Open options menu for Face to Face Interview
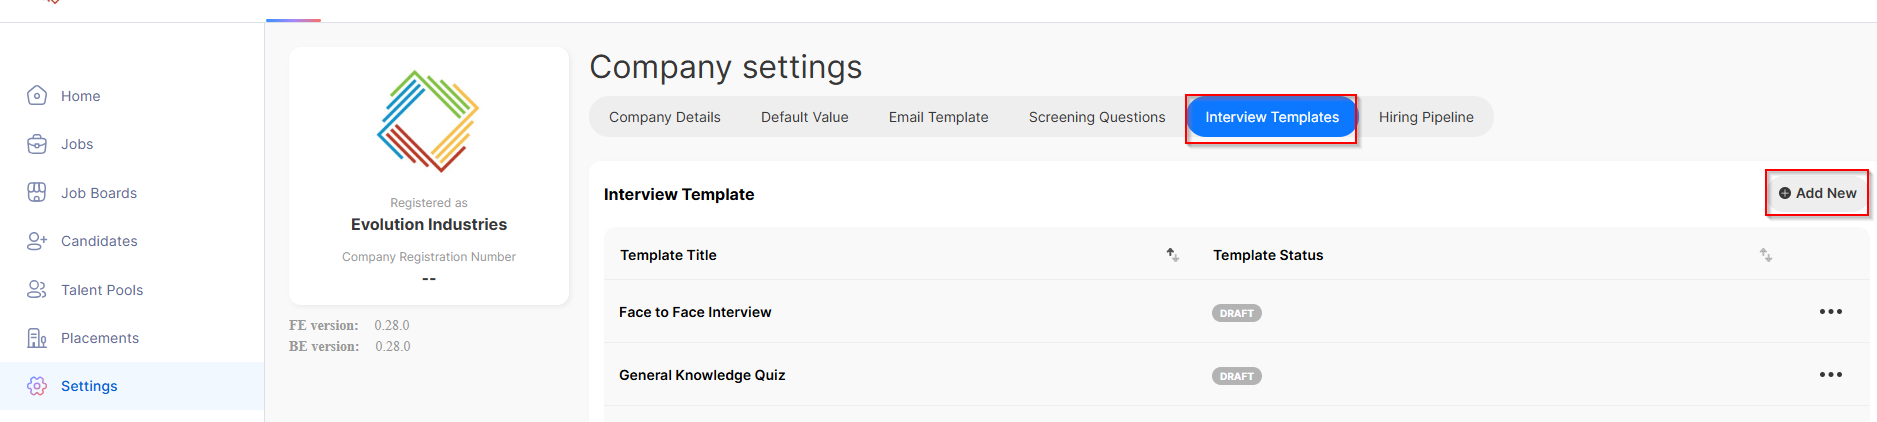Image resolution: width=1877 pixels, height=422 pixels. point(1830,312)
